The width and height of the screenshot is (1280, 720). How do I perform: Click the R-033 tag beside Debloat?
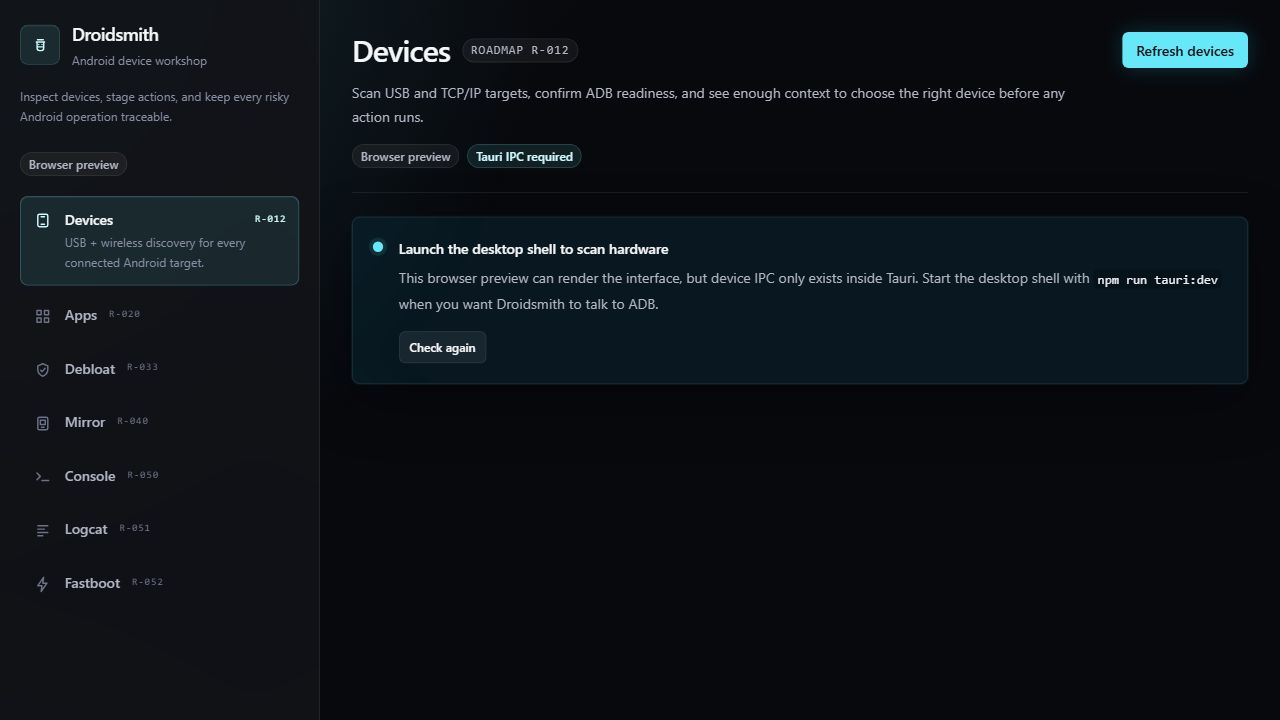pyautogui.click(x=142, y=367)
